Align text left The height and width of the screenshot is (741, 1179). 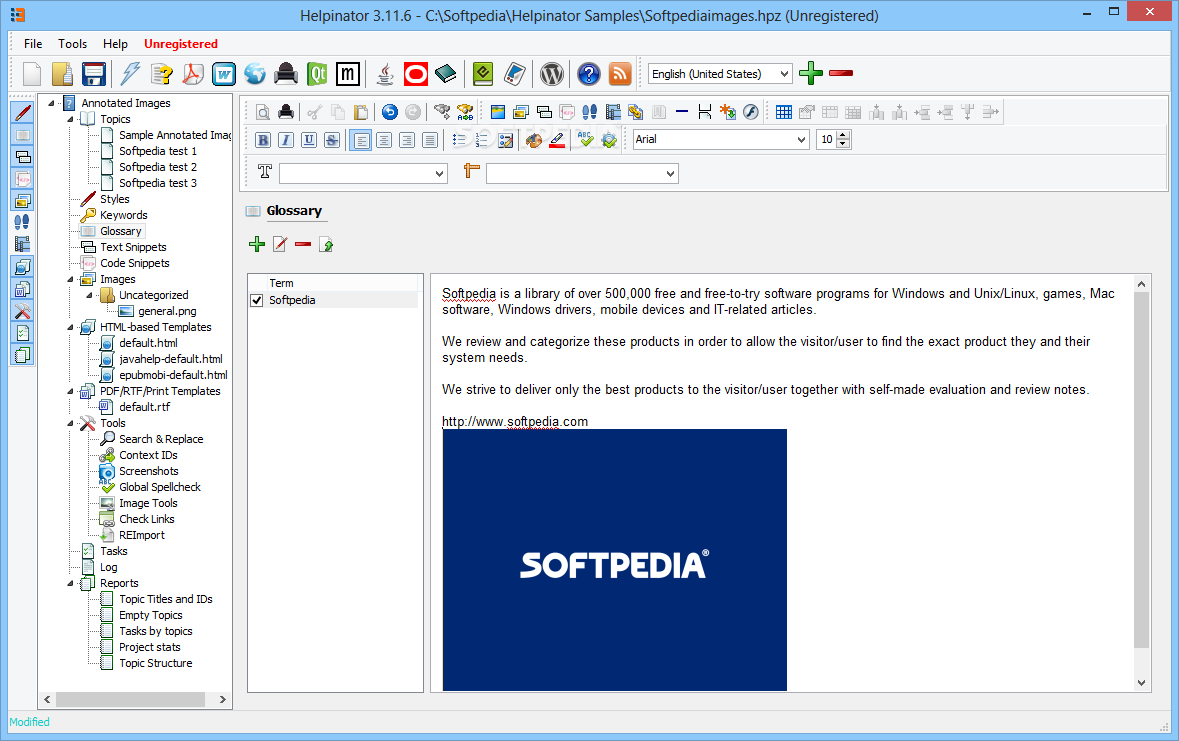[x=361, y=140]
